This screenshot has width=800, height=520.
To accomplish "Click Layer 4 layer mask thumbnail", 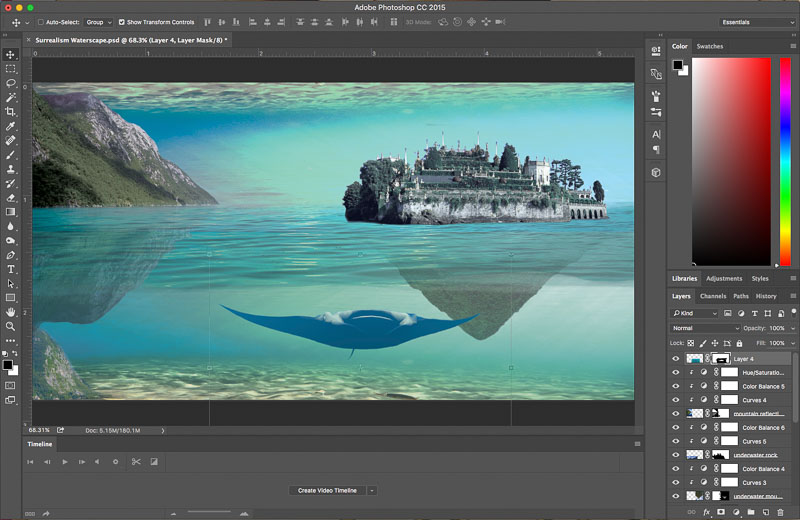I will [x=721, y=359].
